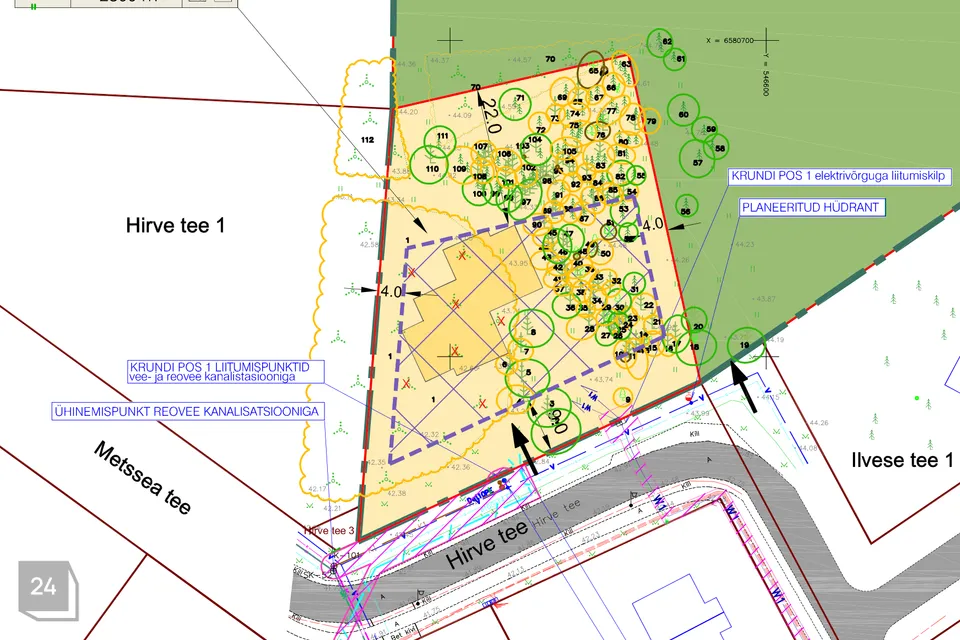The height and width of the screenshot is (640, 960).
Task: Click green tree circle number 19
Action: [x=746, y=345]
